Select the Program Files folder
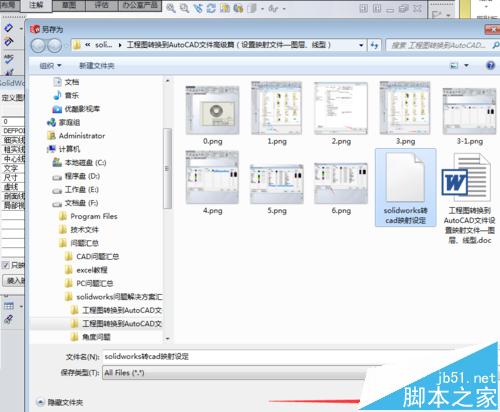Screen dimensions: 500x412 tap(88, 216)
